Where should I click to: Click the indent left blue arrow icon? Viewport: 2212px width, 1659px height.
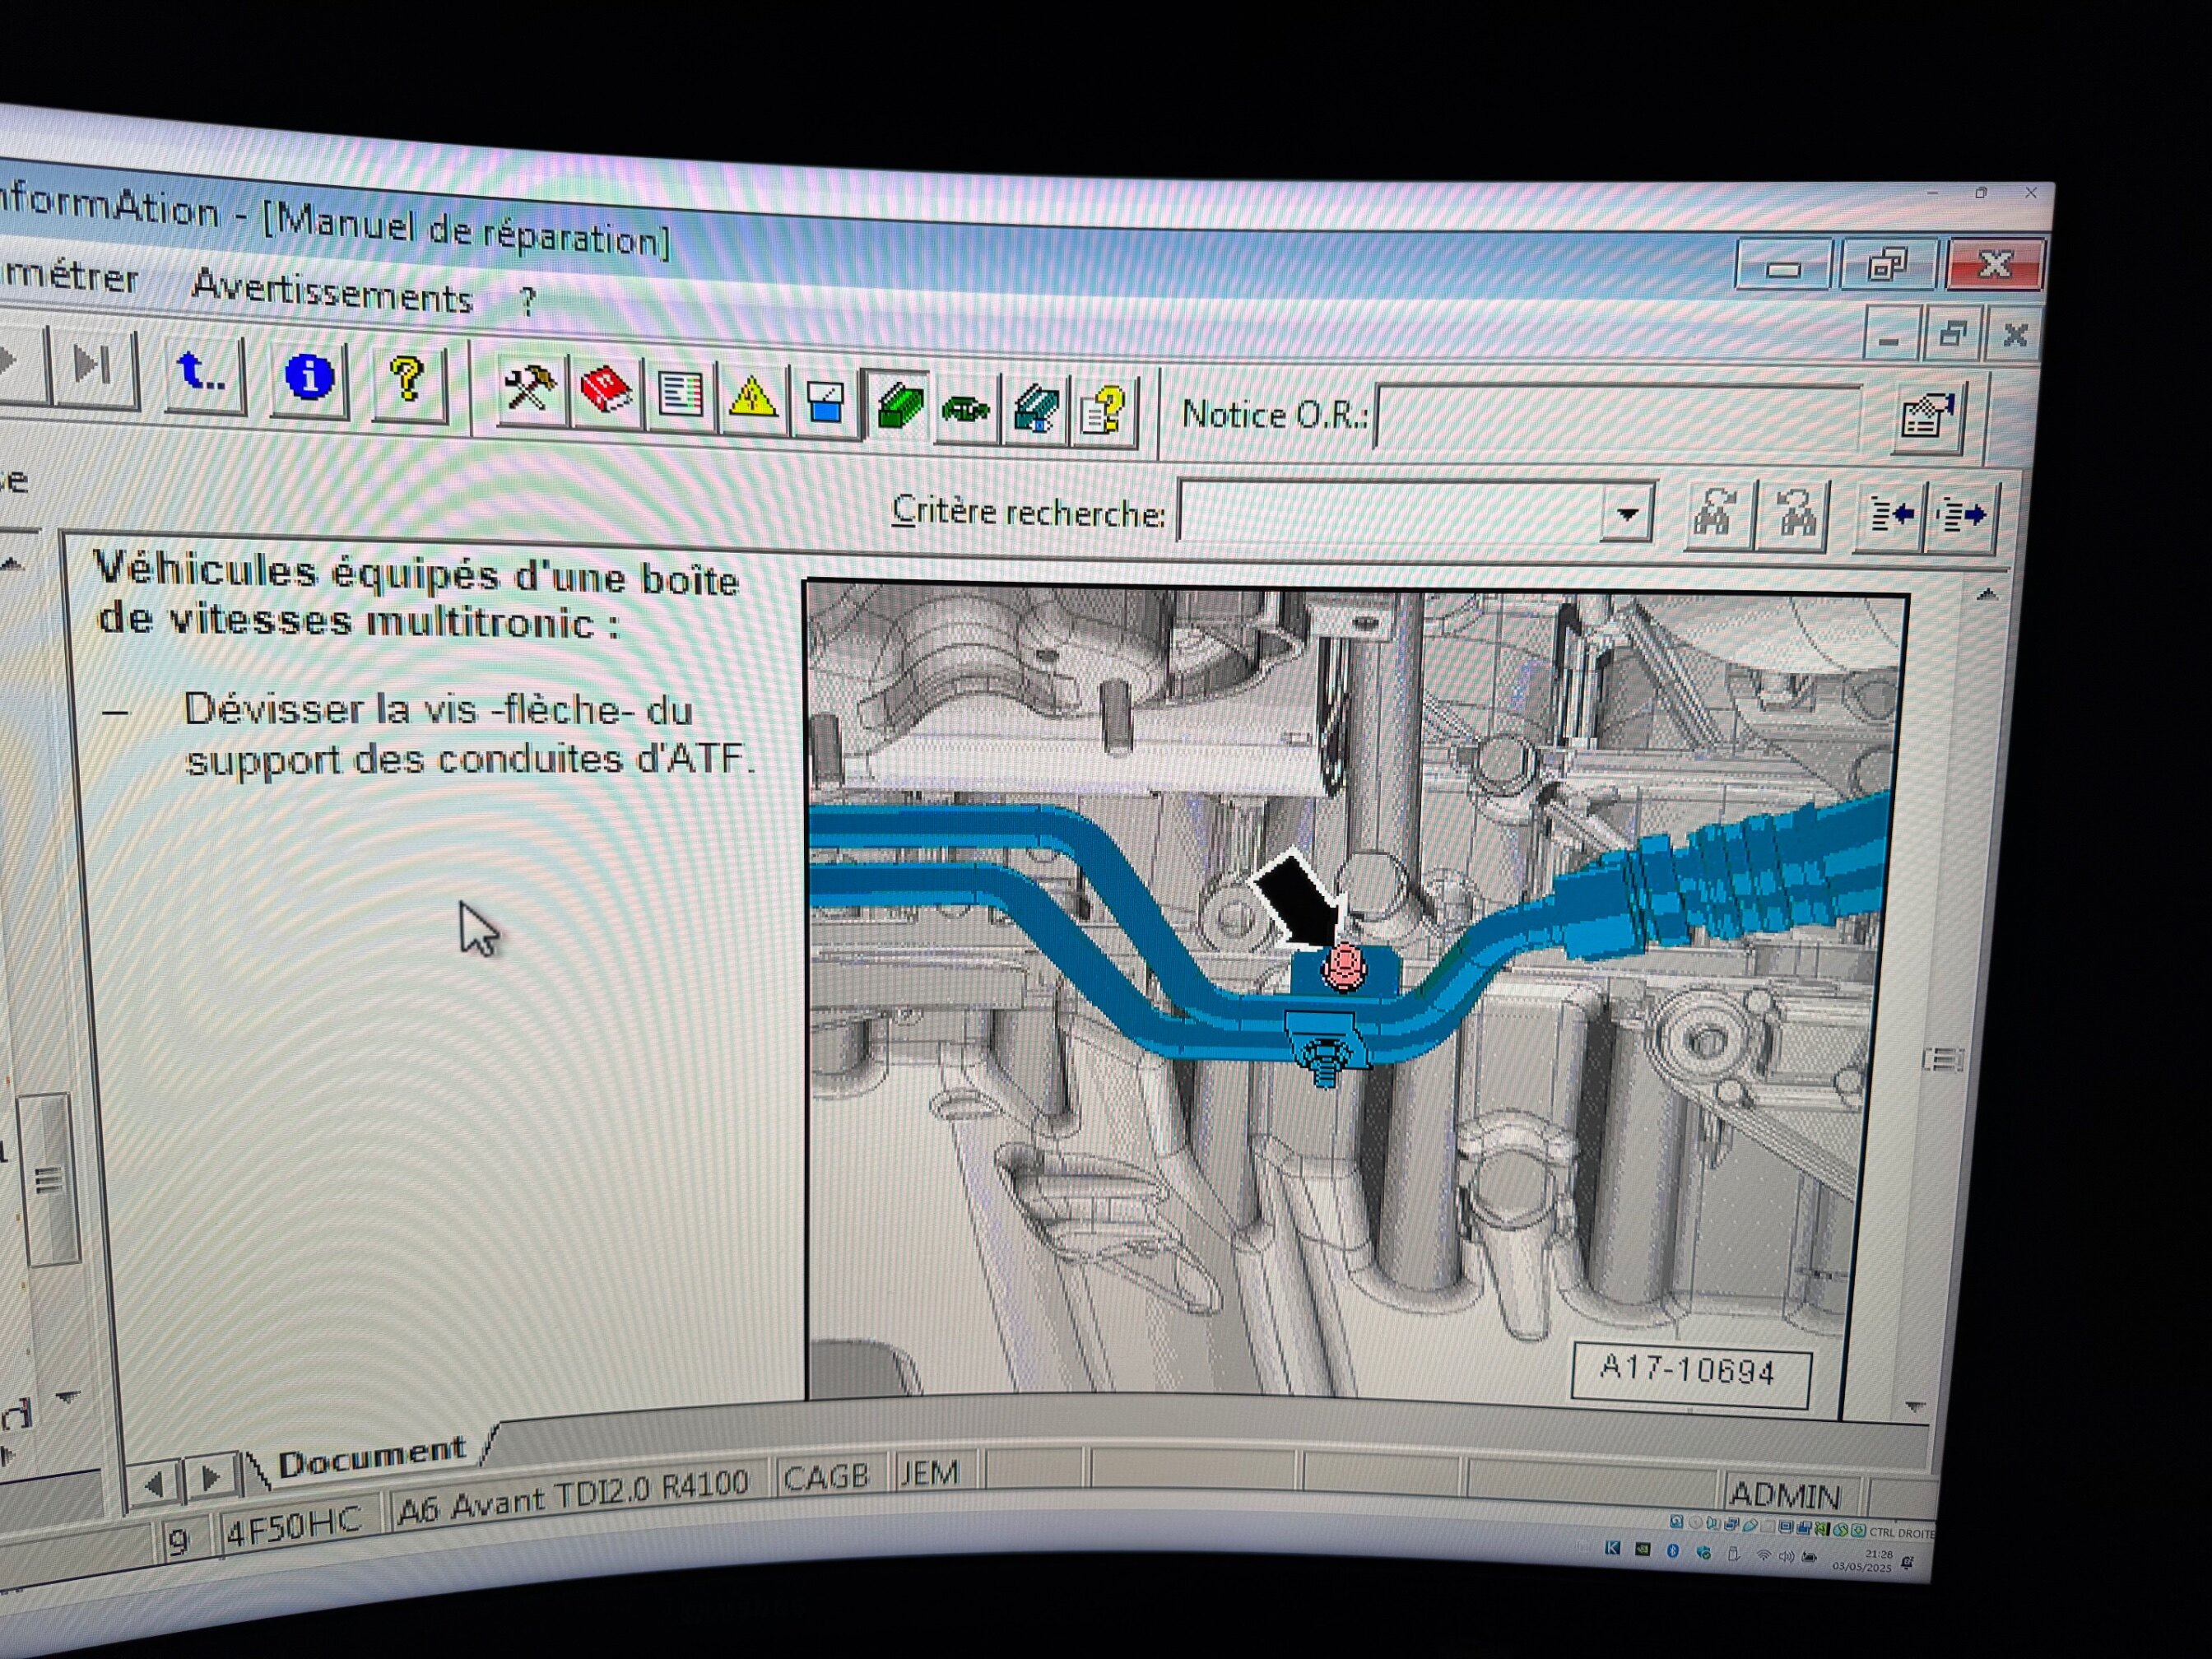[1890, 516]
